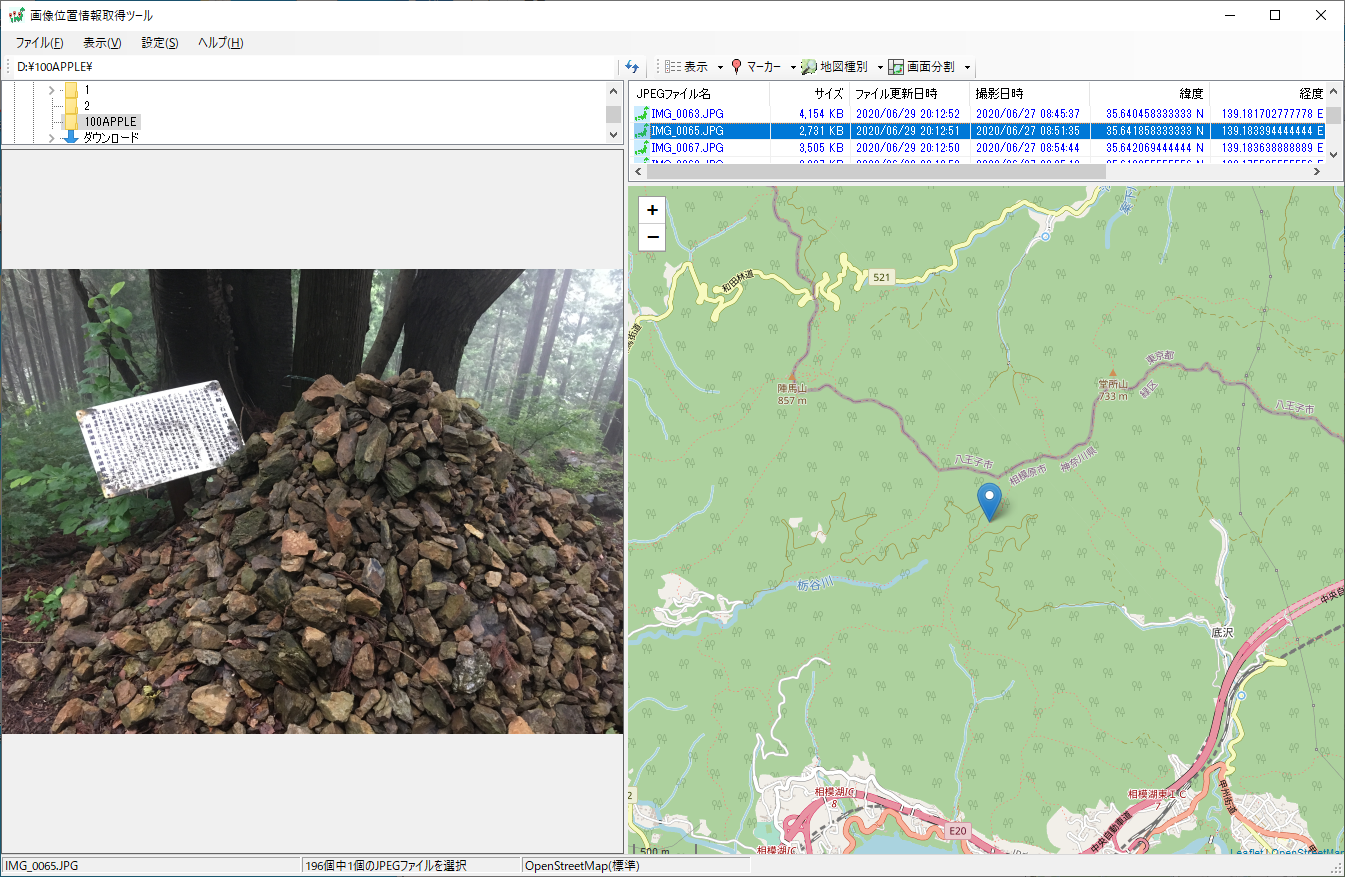Click latitude cell 35.640458333333 N
The height and width of the screenshot is (877, 1345).
click(x=1155, y=114)
